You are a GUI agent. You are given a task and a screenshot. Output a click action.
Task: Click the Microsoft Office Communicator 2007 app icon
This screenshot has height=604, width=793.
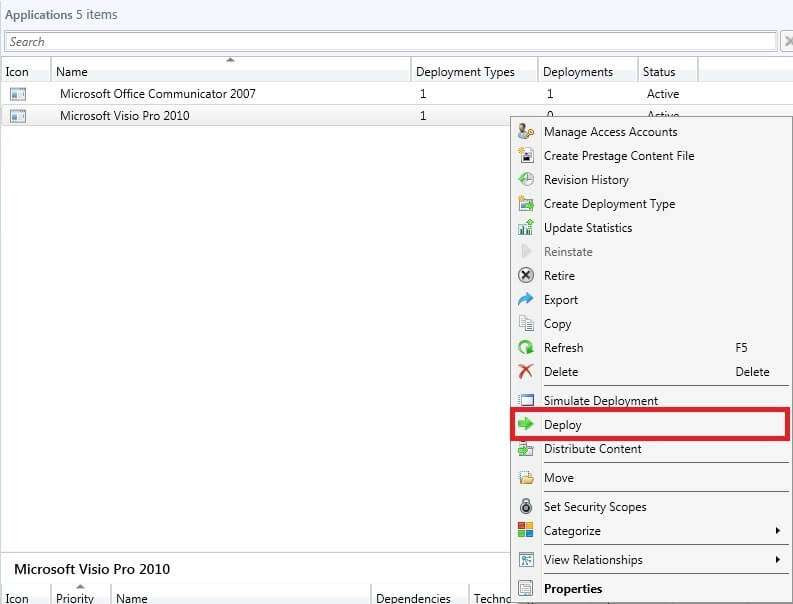click(x=18, y=94)
